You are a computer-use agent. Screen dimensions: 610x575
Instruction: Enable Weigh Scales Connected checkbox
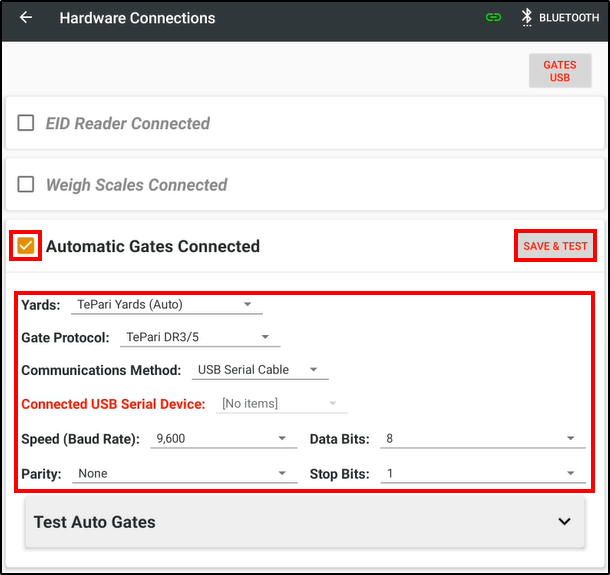tap(26, 184)
